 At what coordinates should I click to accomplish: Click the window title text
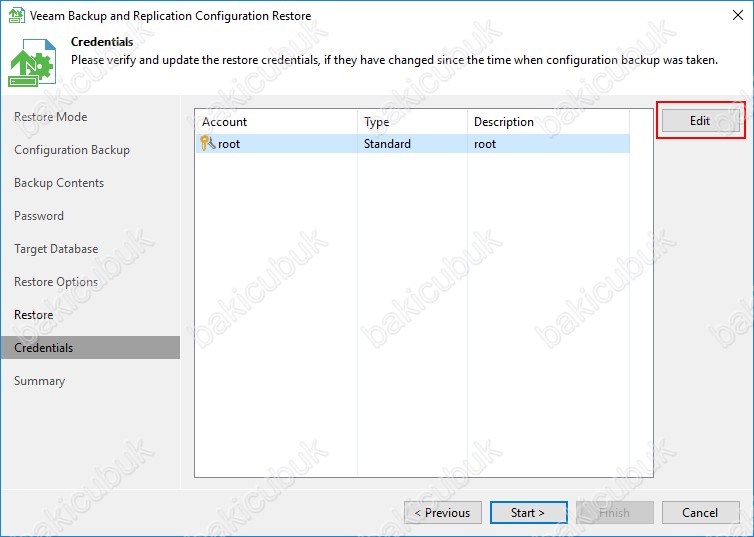(x=170, y=16)
